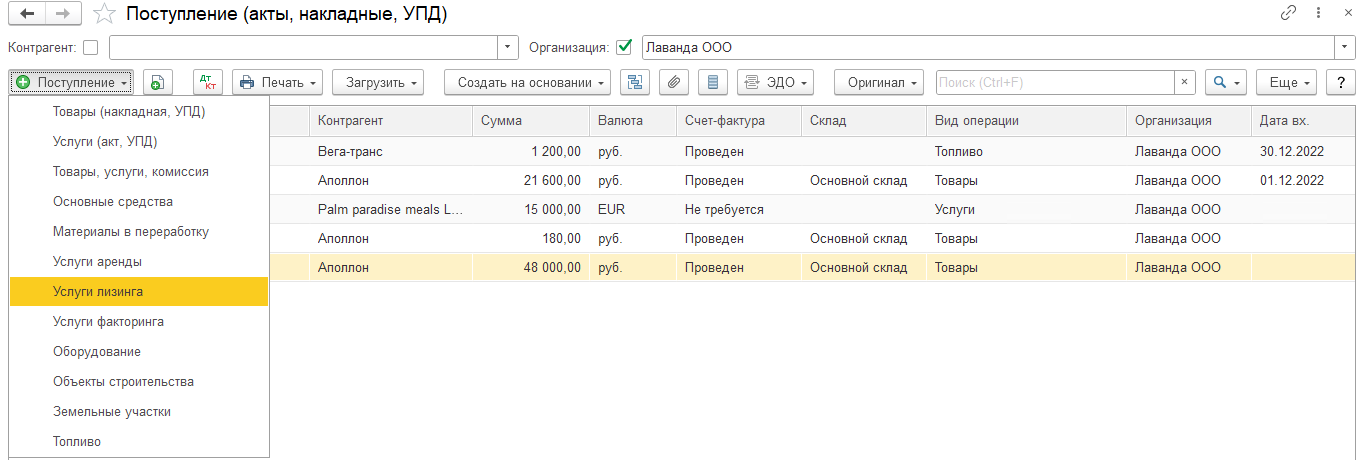Sort by the Организация column header
Screen dimensions: 1364x460
coord(1189,120)
